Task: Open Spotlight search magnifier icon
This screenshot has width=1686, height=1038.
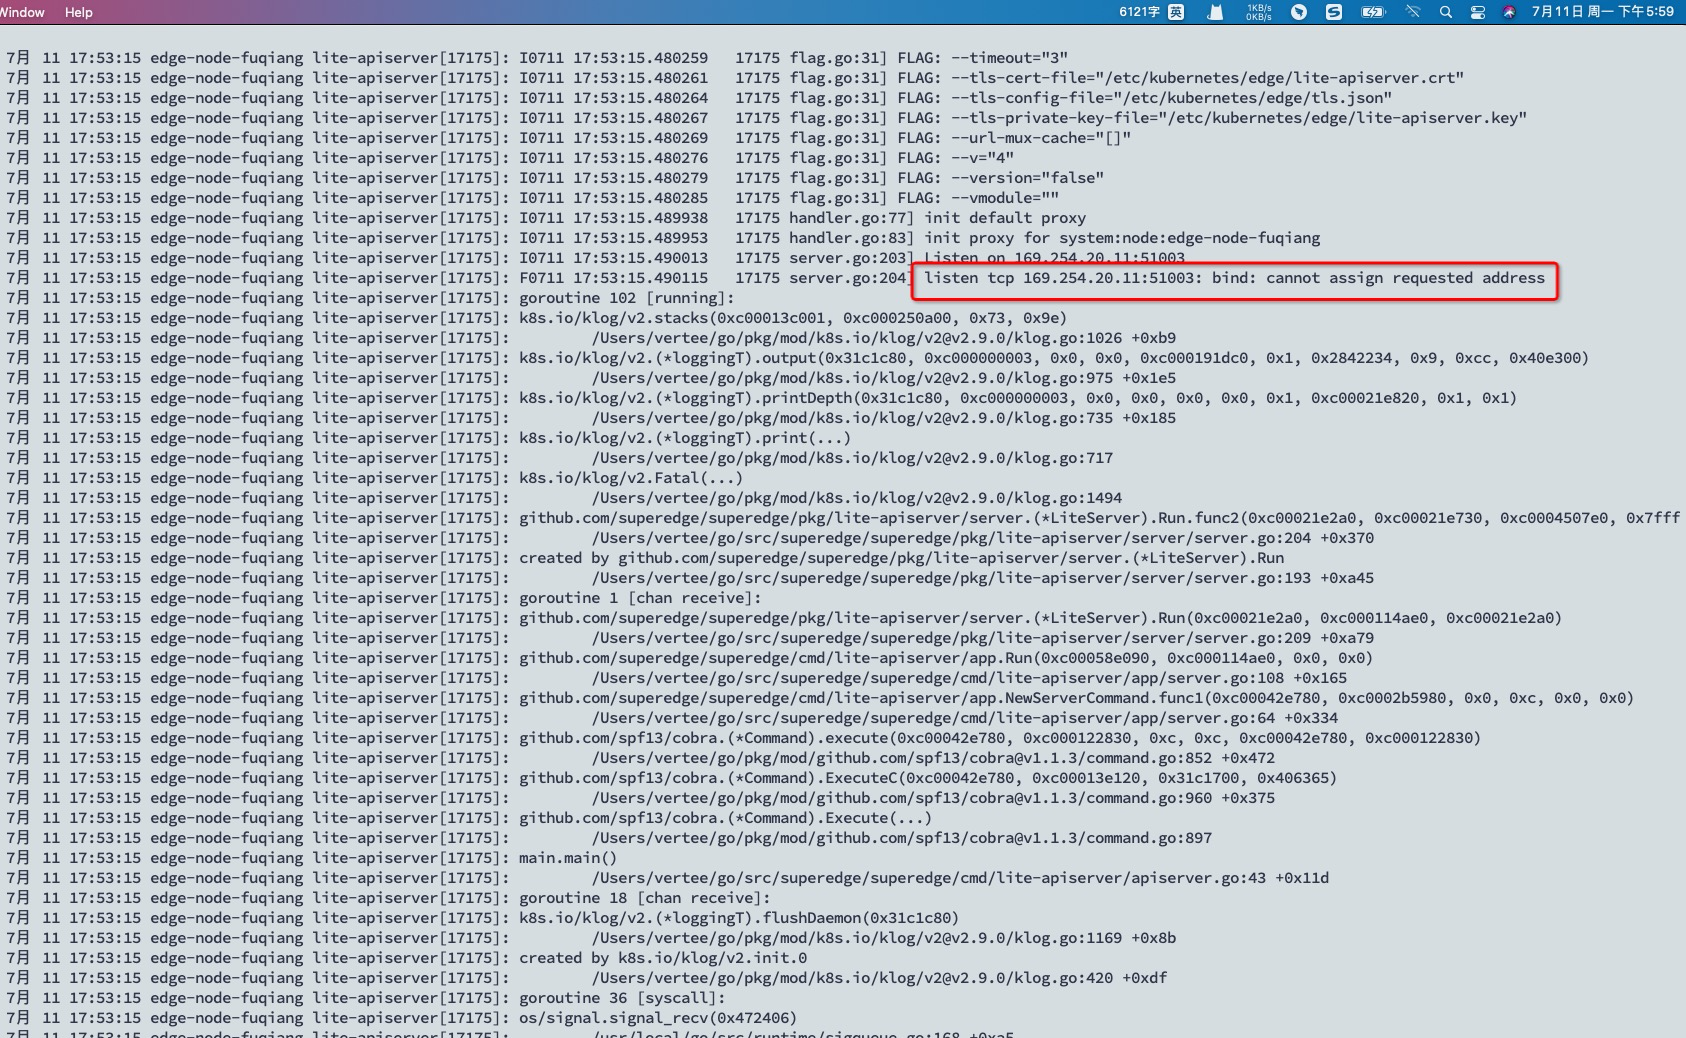Action: [x=1445, y=12]
